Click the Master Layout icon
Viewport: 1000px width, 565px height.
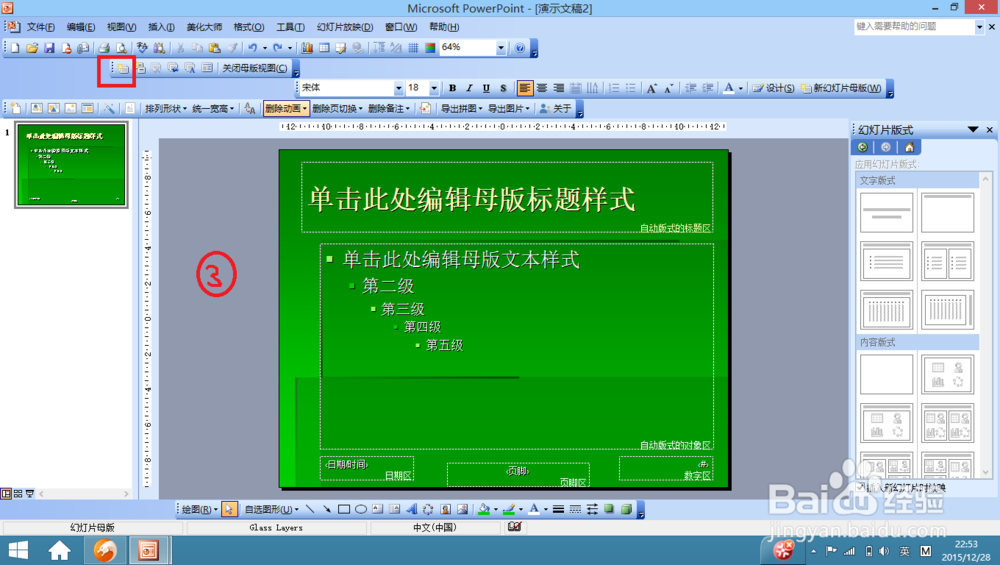207,68
